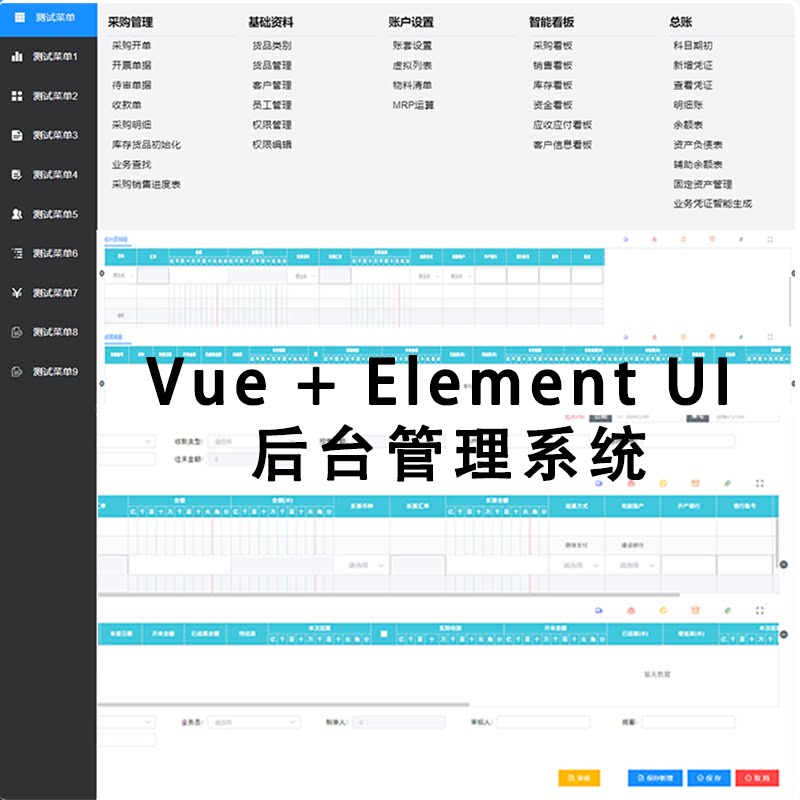Open 明细账
This screenshot has height=800, width=800.
(688, 105)
